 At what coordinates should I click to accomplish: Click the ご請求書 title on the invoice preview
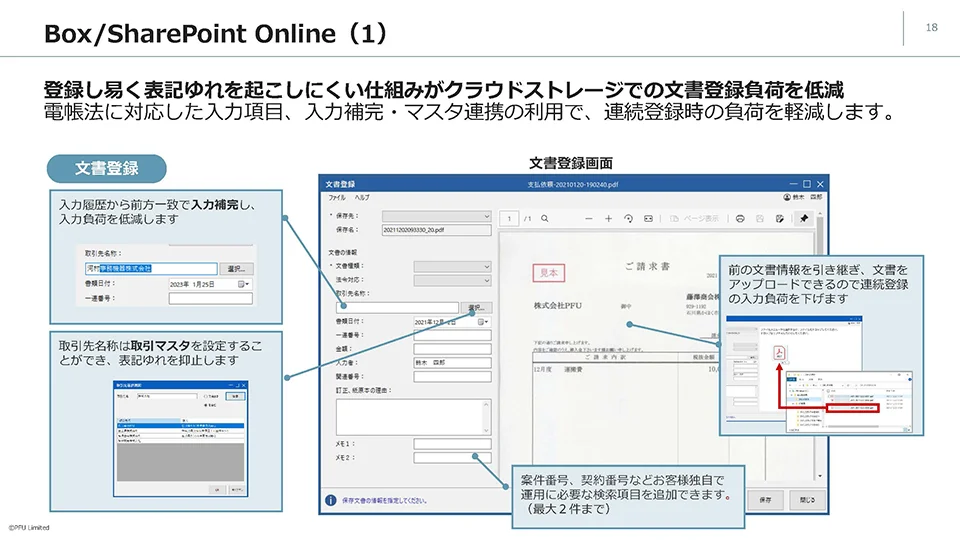tap(647, 266)
